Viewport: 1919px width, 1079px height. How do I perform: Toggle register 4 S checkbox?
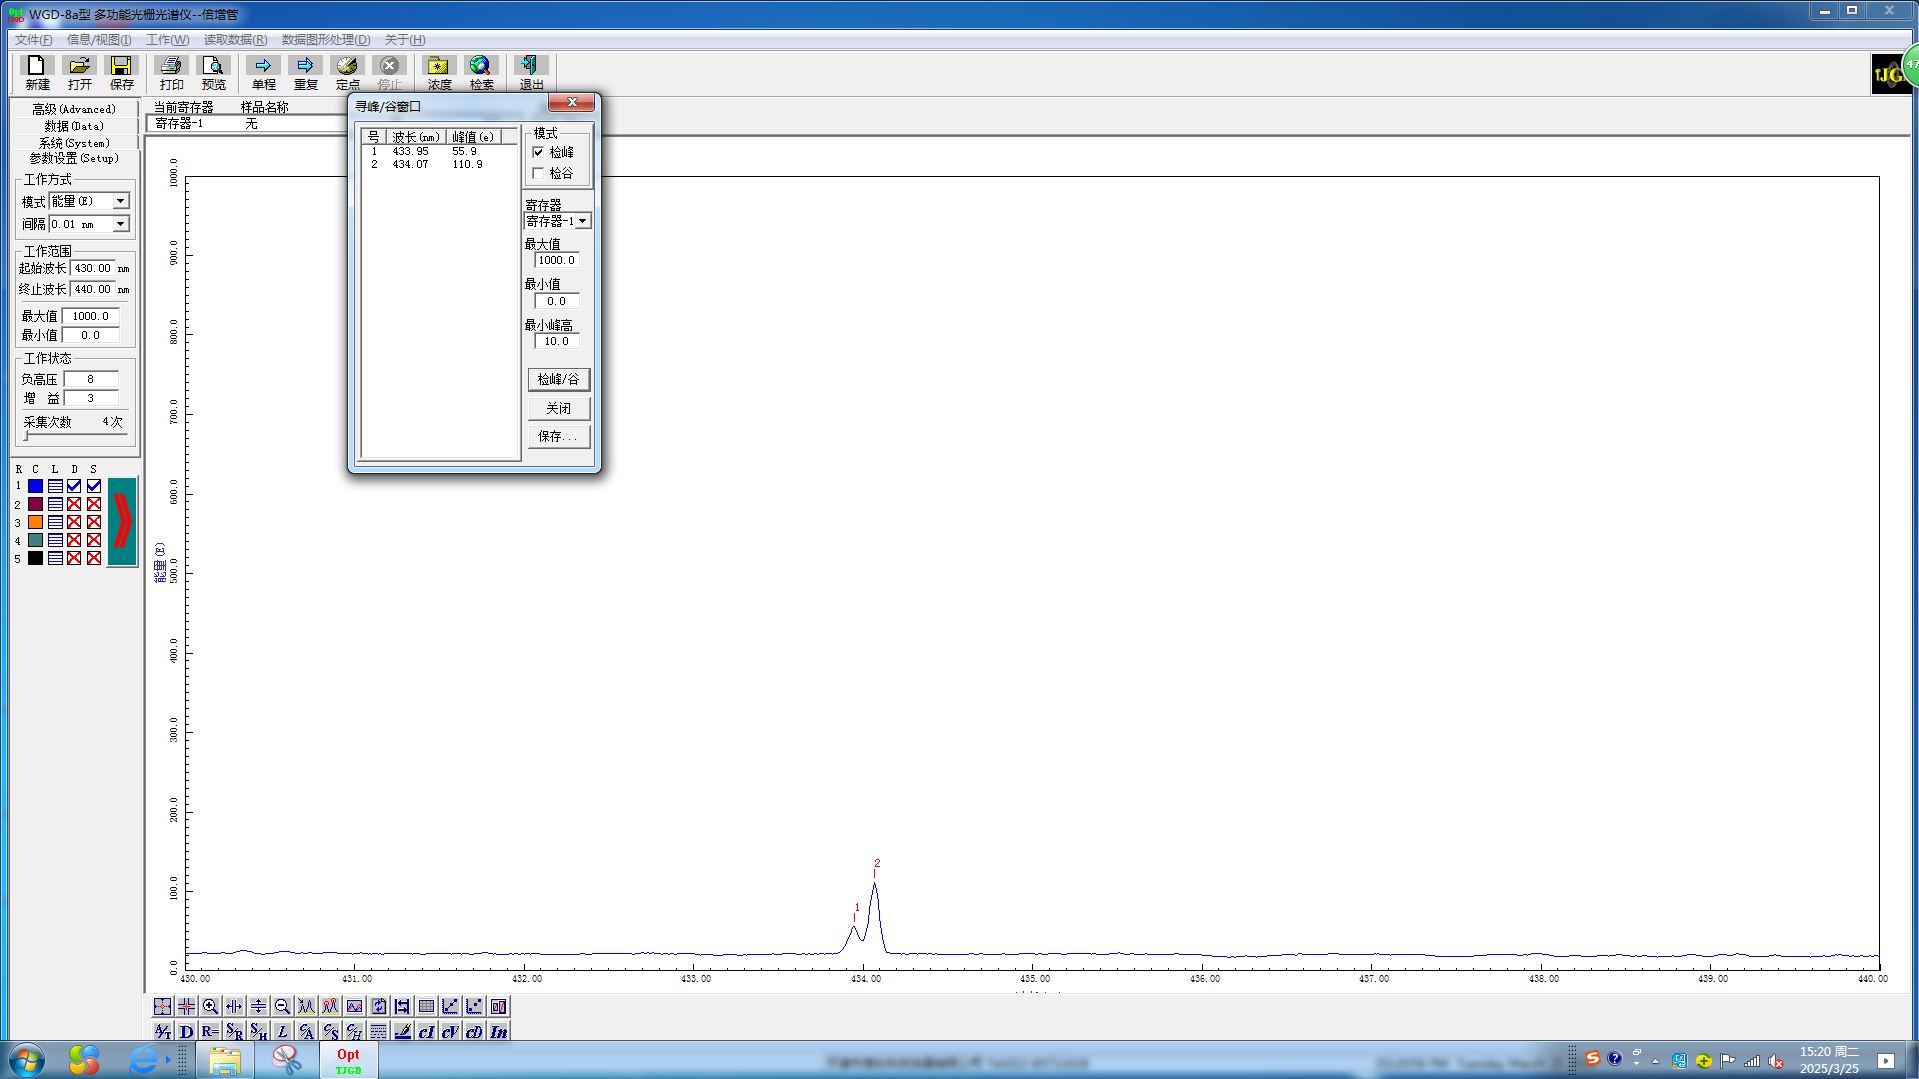[94, 540]
